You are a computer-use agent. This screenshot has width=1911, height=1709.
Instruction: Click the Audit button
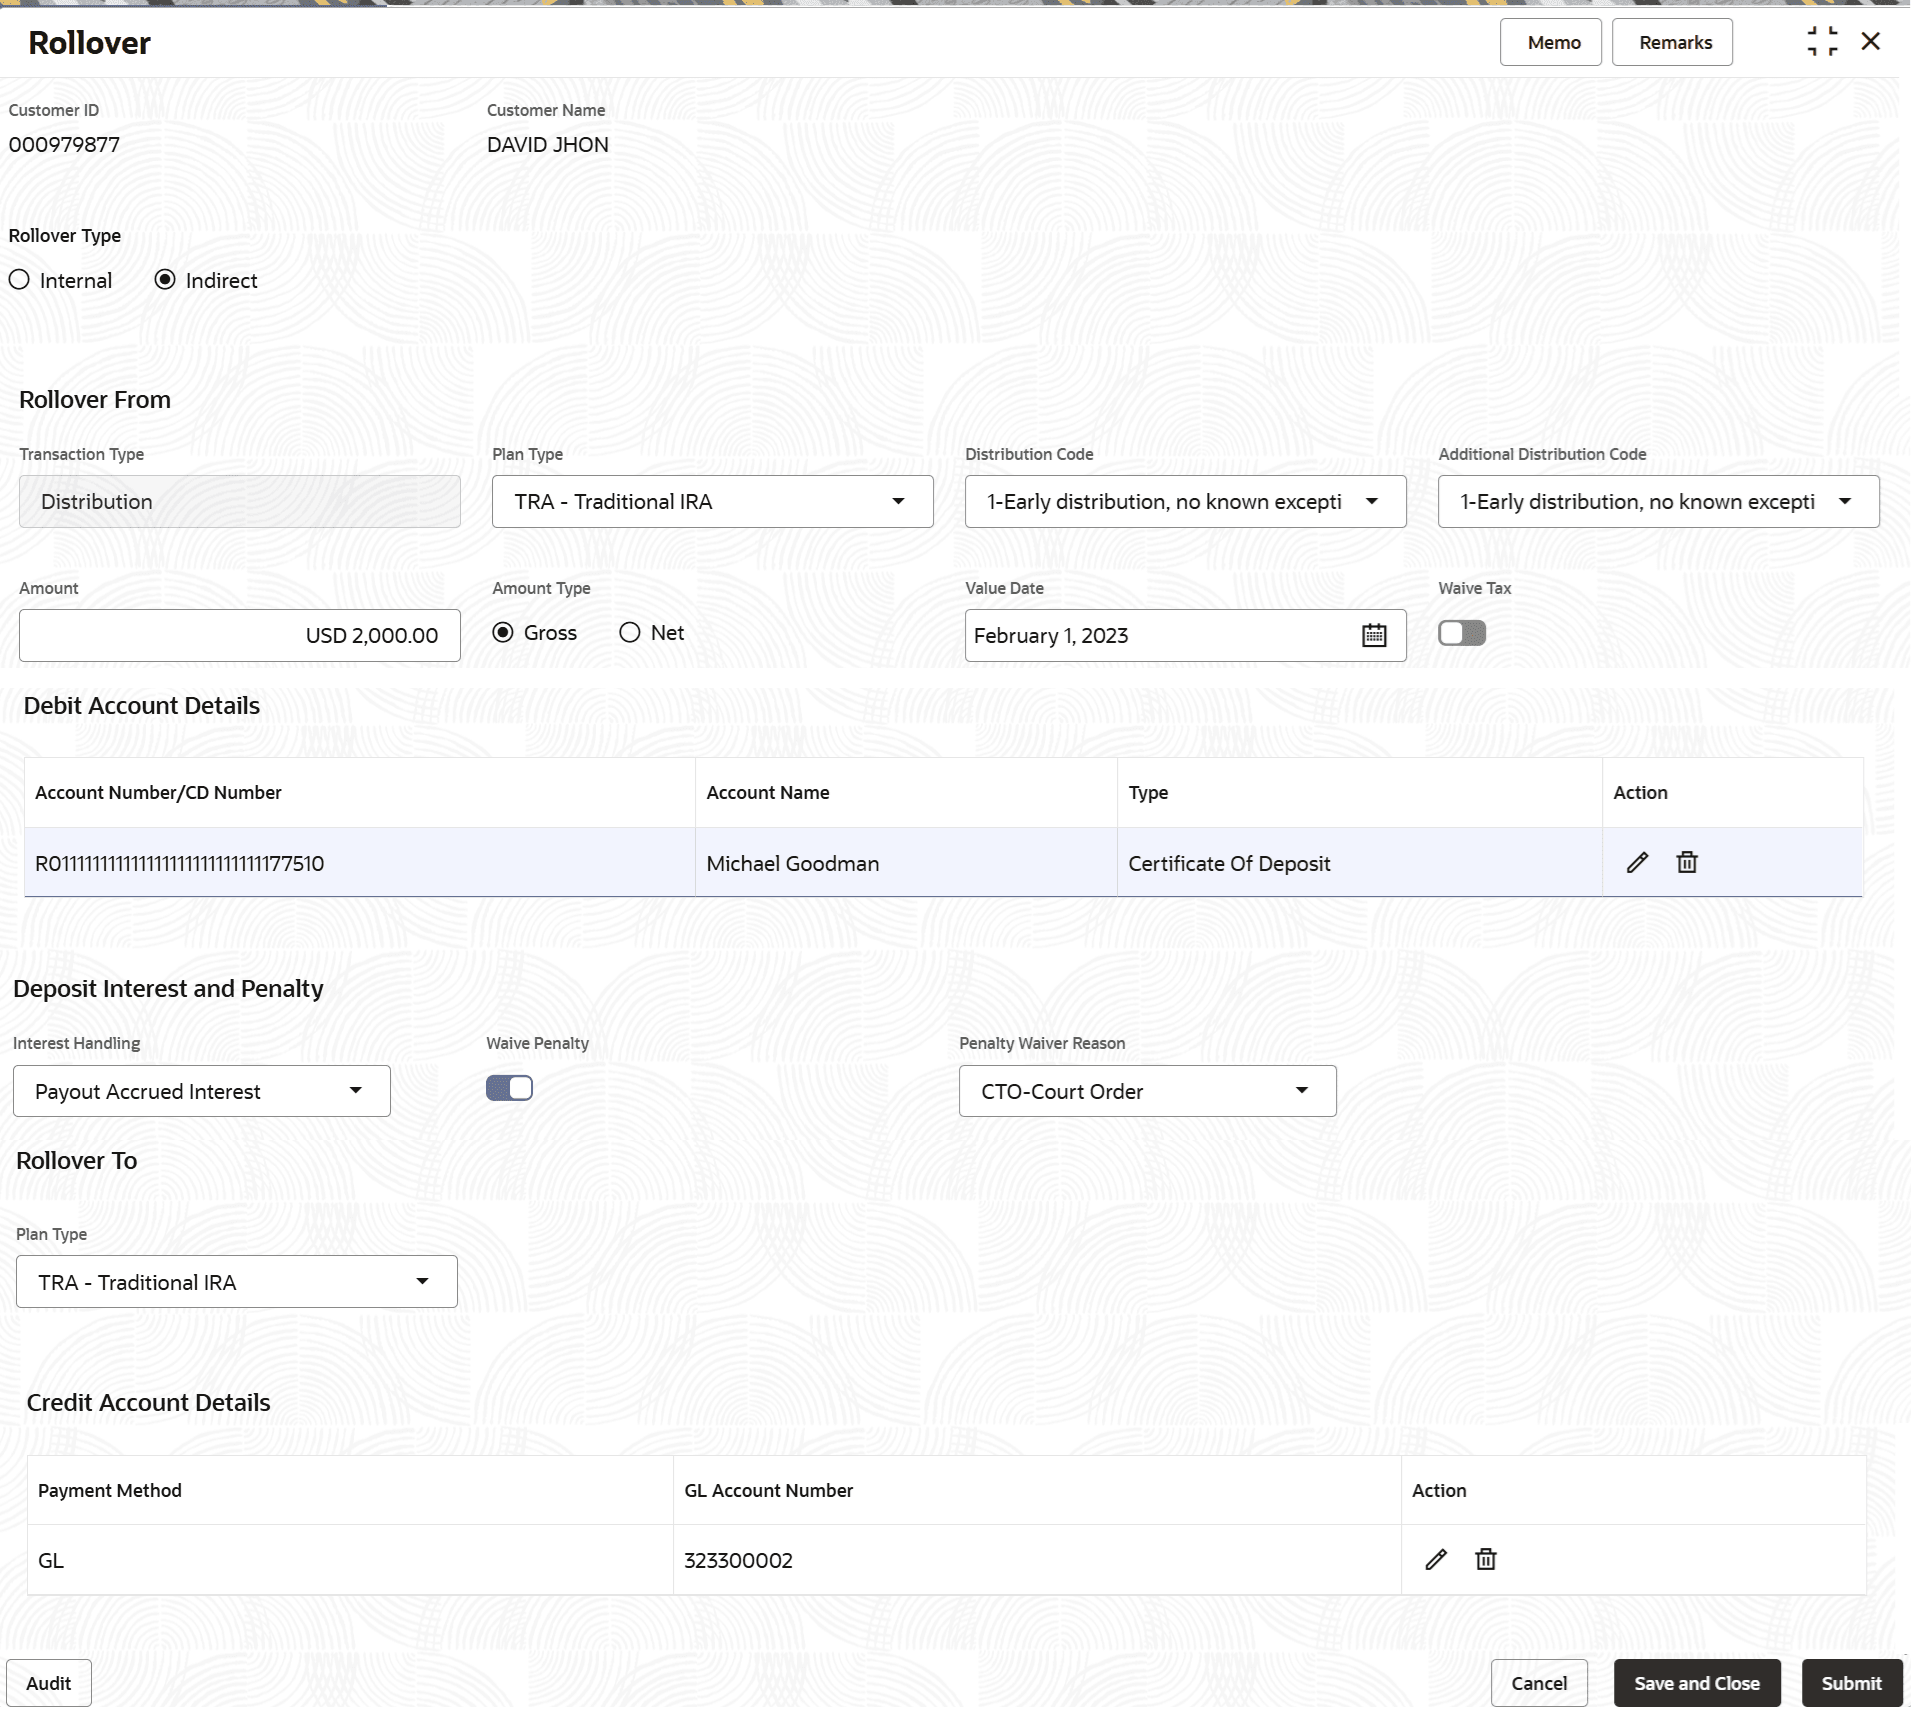[49, 1683]
